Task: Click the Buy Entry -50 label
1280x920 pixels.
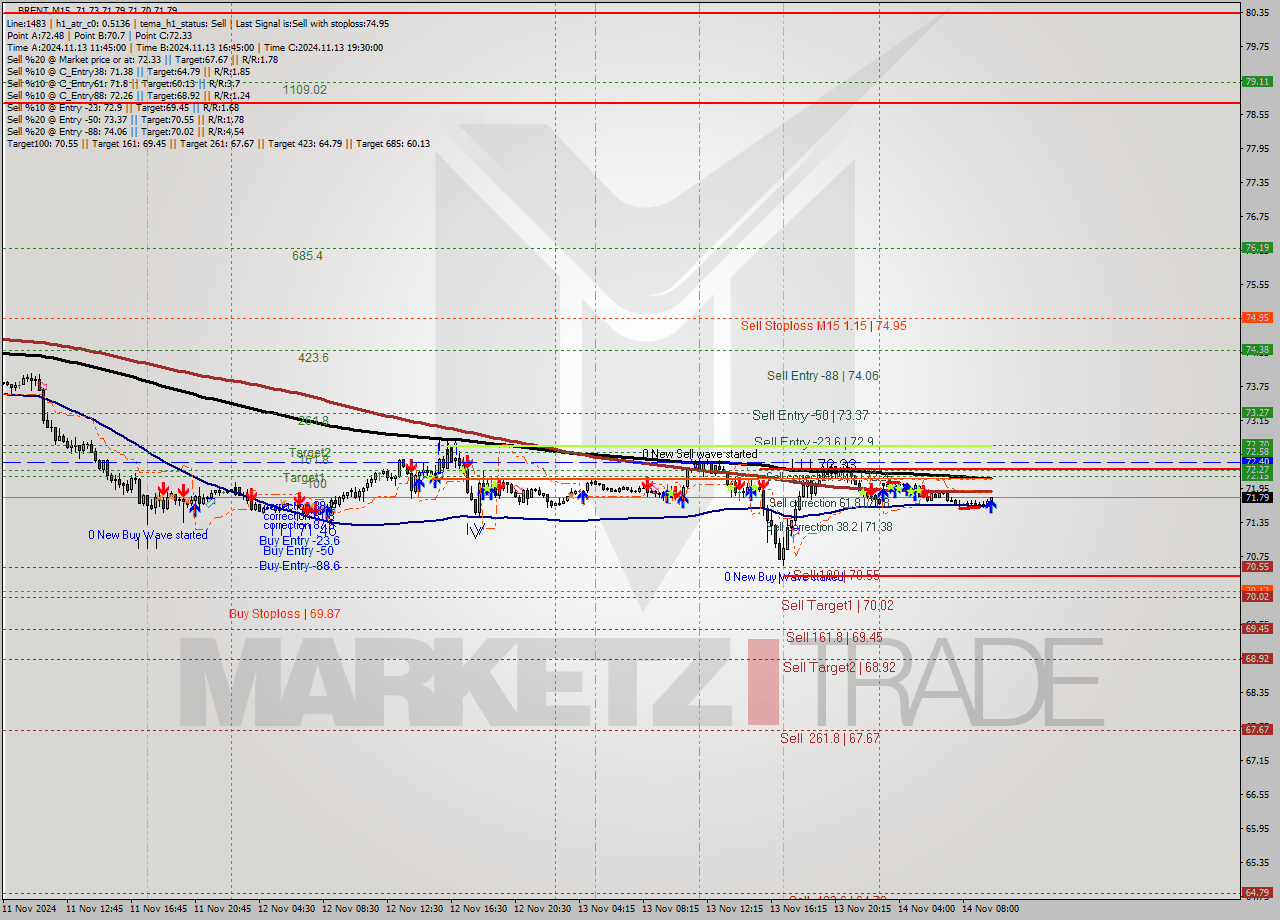Action: pyautogui.click(x=297, y=551)
